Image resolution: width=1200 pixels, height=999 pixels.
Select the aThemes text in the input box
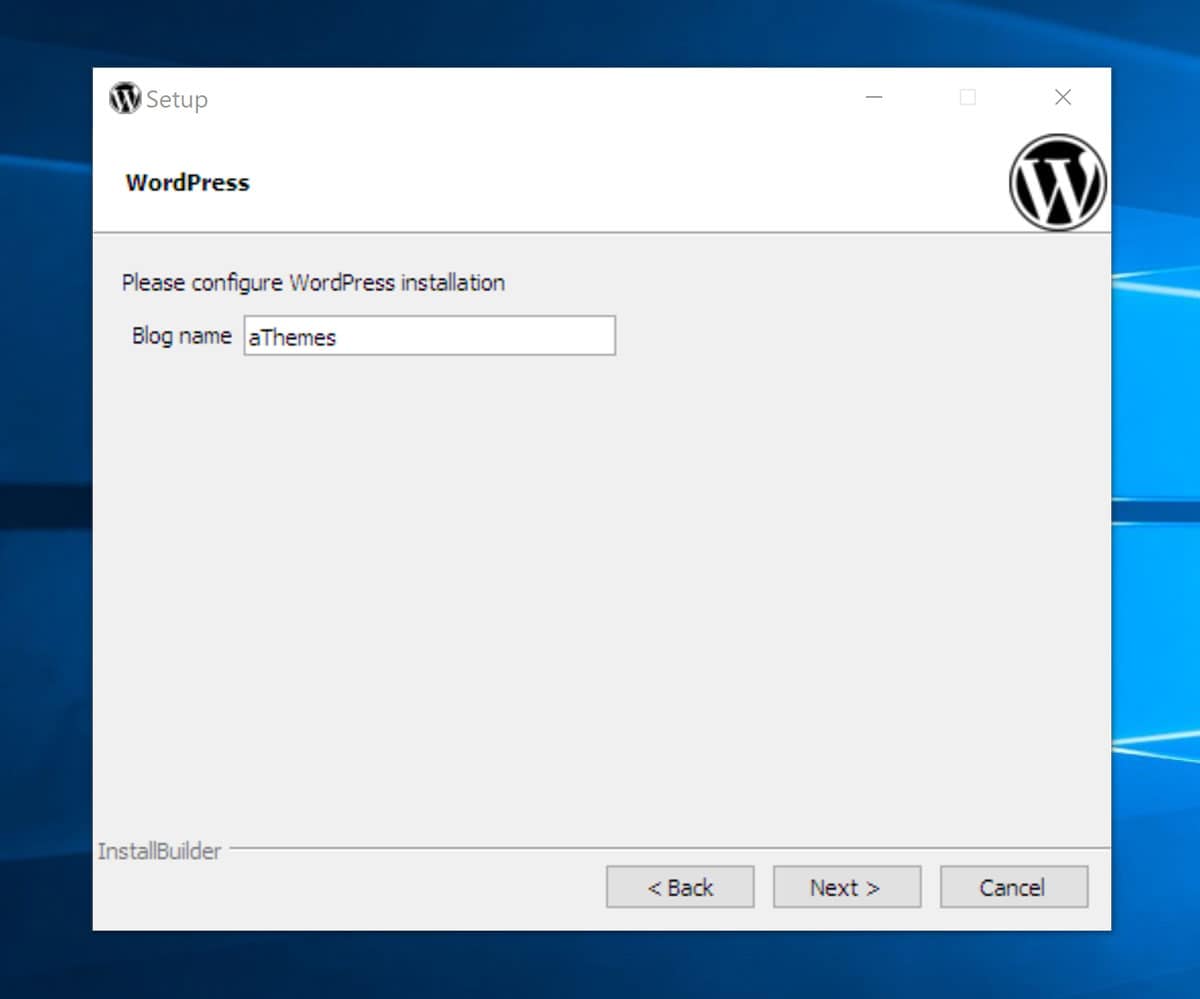click(x=291, y=338)
